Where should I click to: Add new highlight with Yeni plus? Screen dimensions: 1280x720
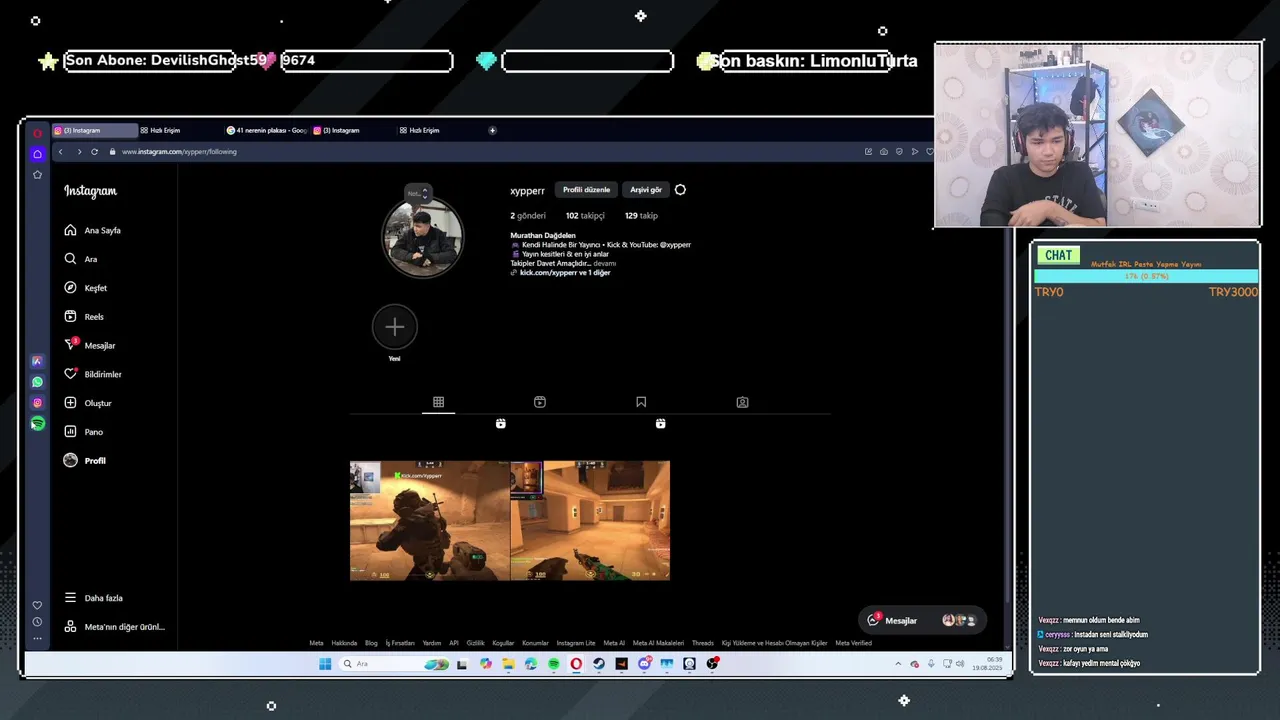click(x=395, y=327)
